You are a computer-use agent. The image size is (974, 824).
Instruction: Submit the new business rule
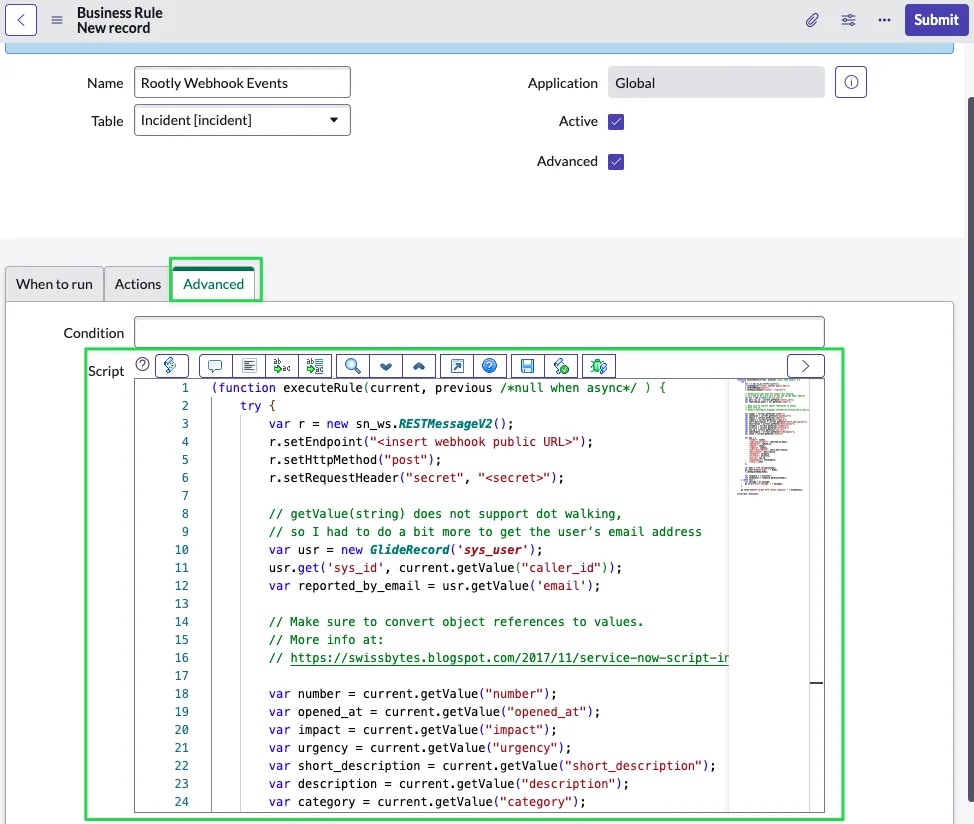pyautogui.click(x=936, y=20)
